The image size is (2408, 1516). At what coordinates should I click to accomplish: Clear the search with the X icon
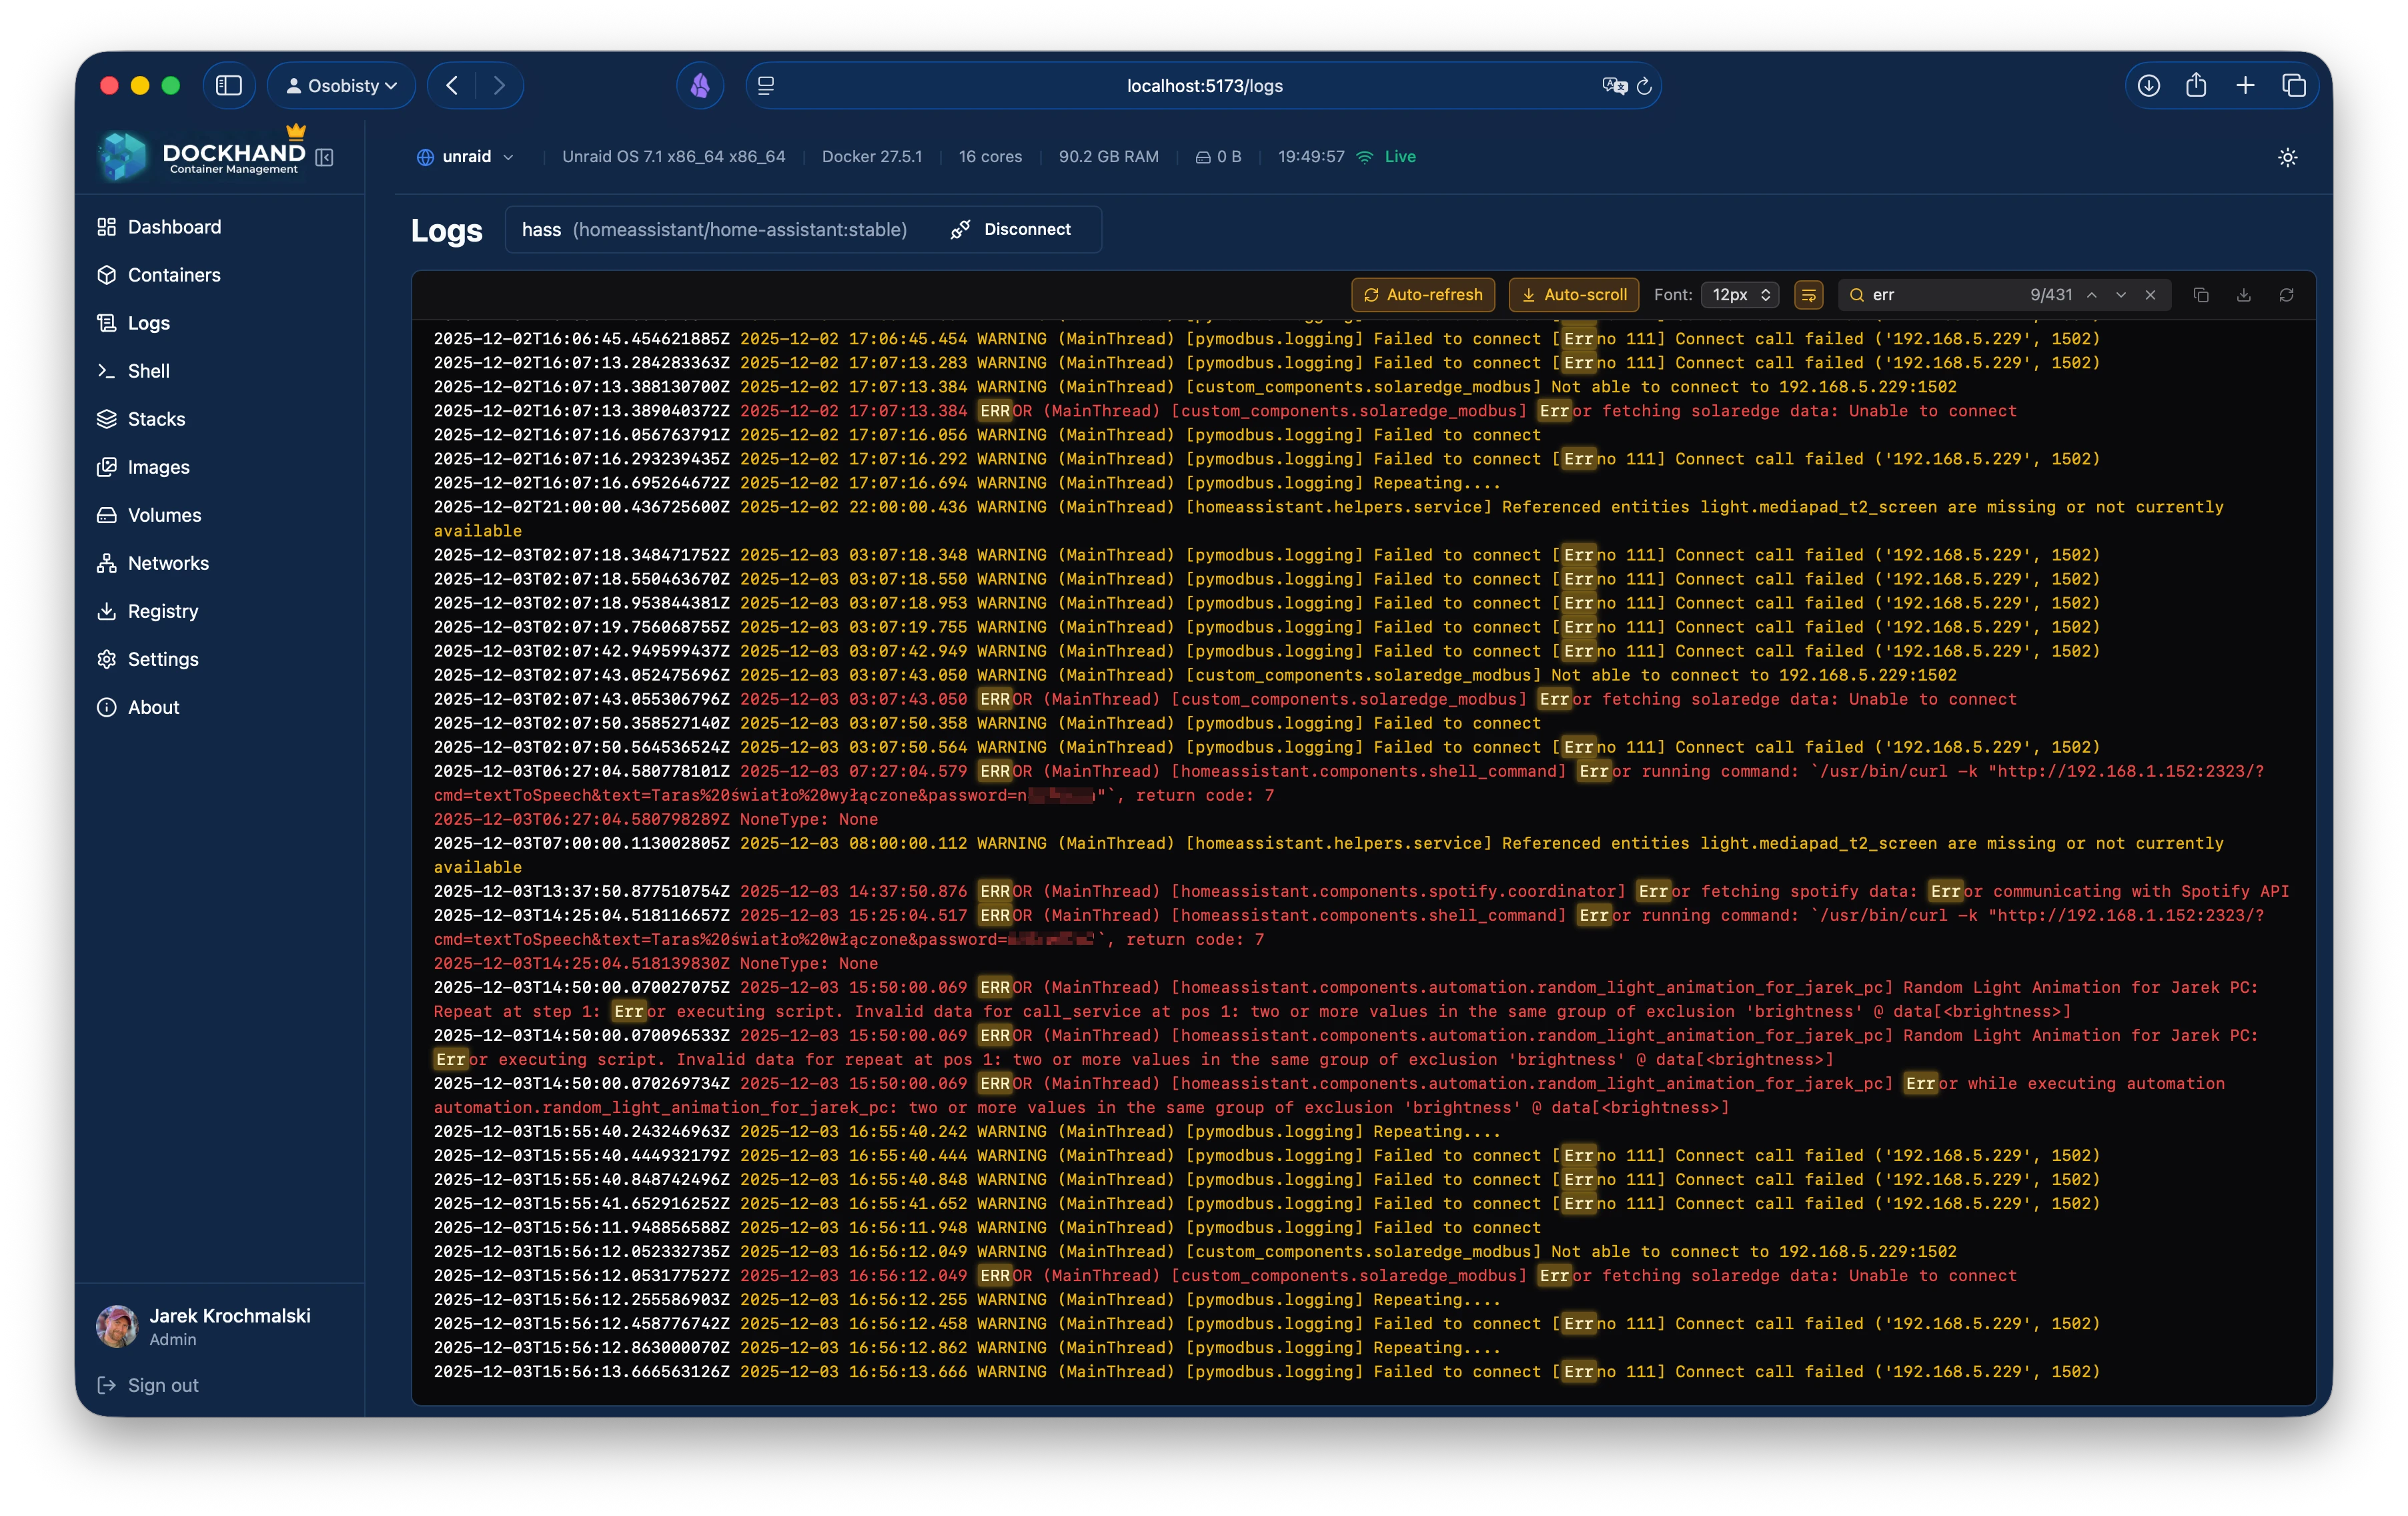tap(2151, 295)
